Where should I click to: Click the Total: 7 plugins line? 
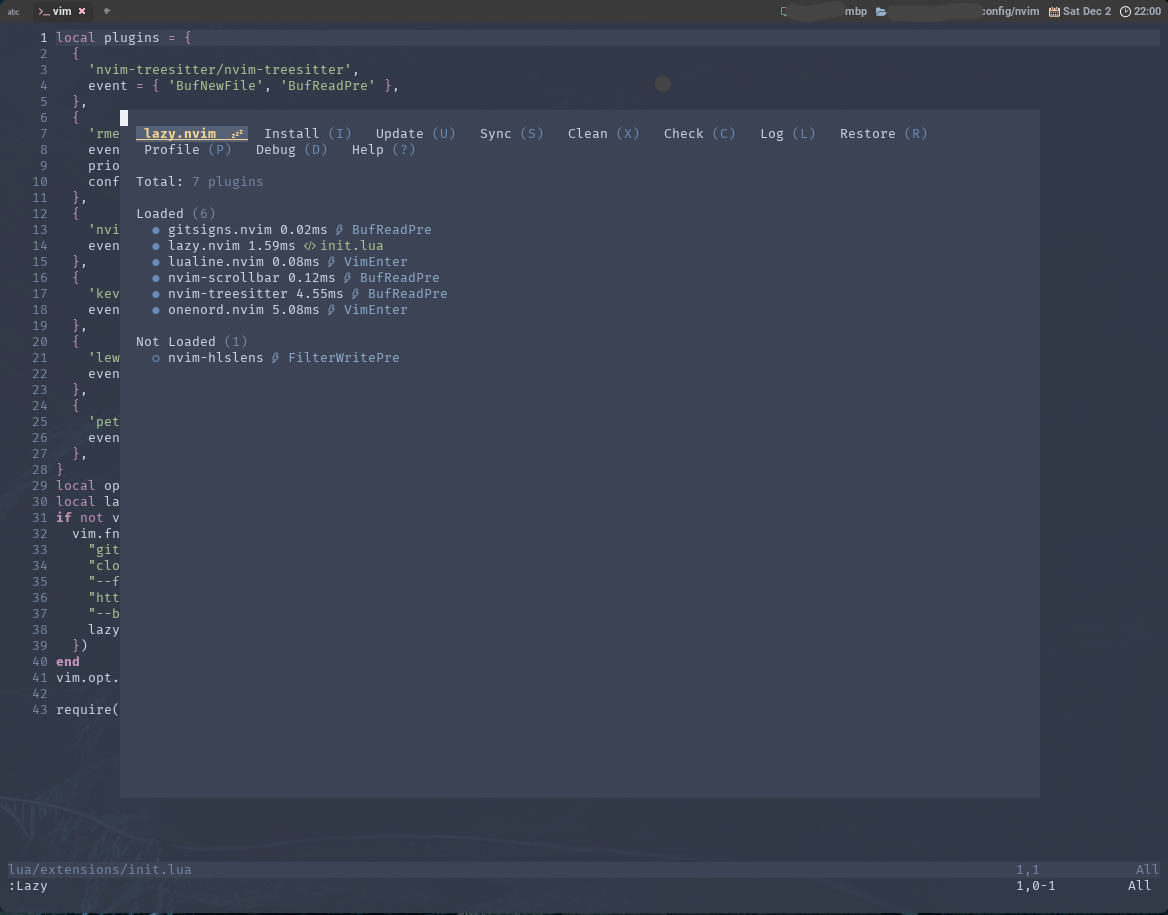[200, 182]
